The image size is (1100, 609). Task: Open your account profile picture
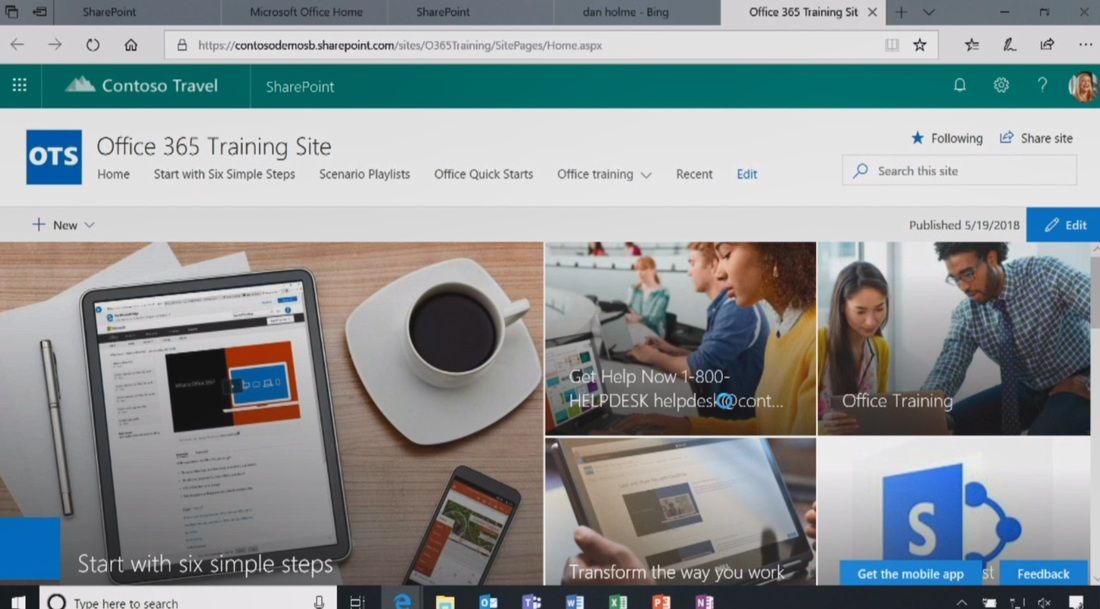[1081, 85]
